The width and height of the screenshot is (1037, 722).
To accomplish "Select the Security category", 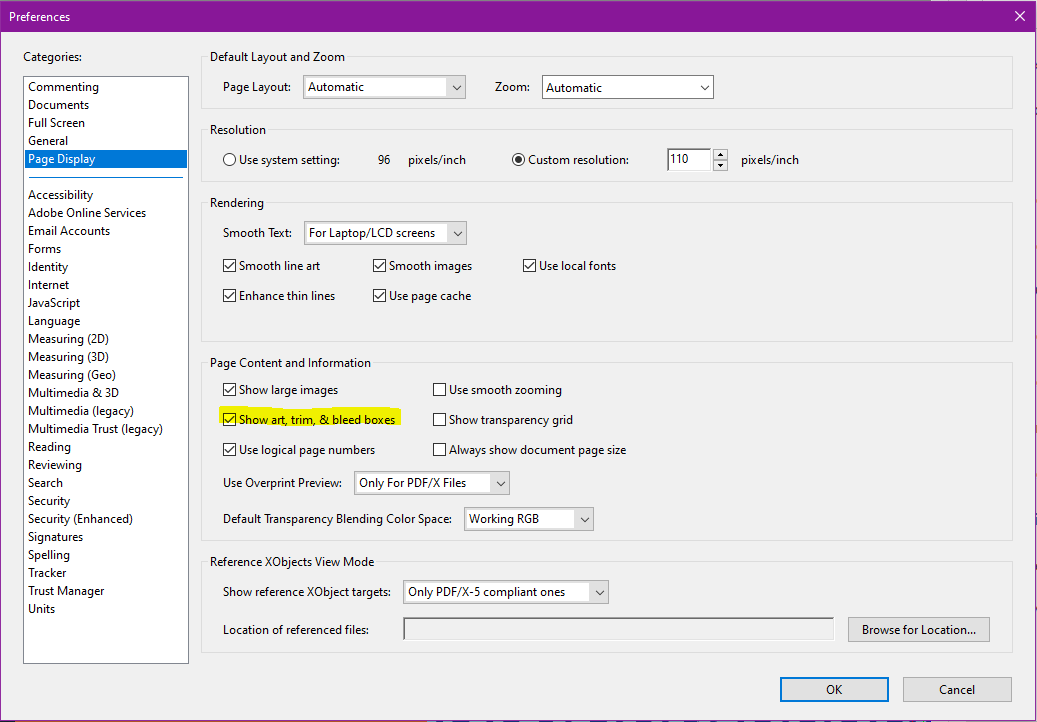I will [x=49, y=501].
